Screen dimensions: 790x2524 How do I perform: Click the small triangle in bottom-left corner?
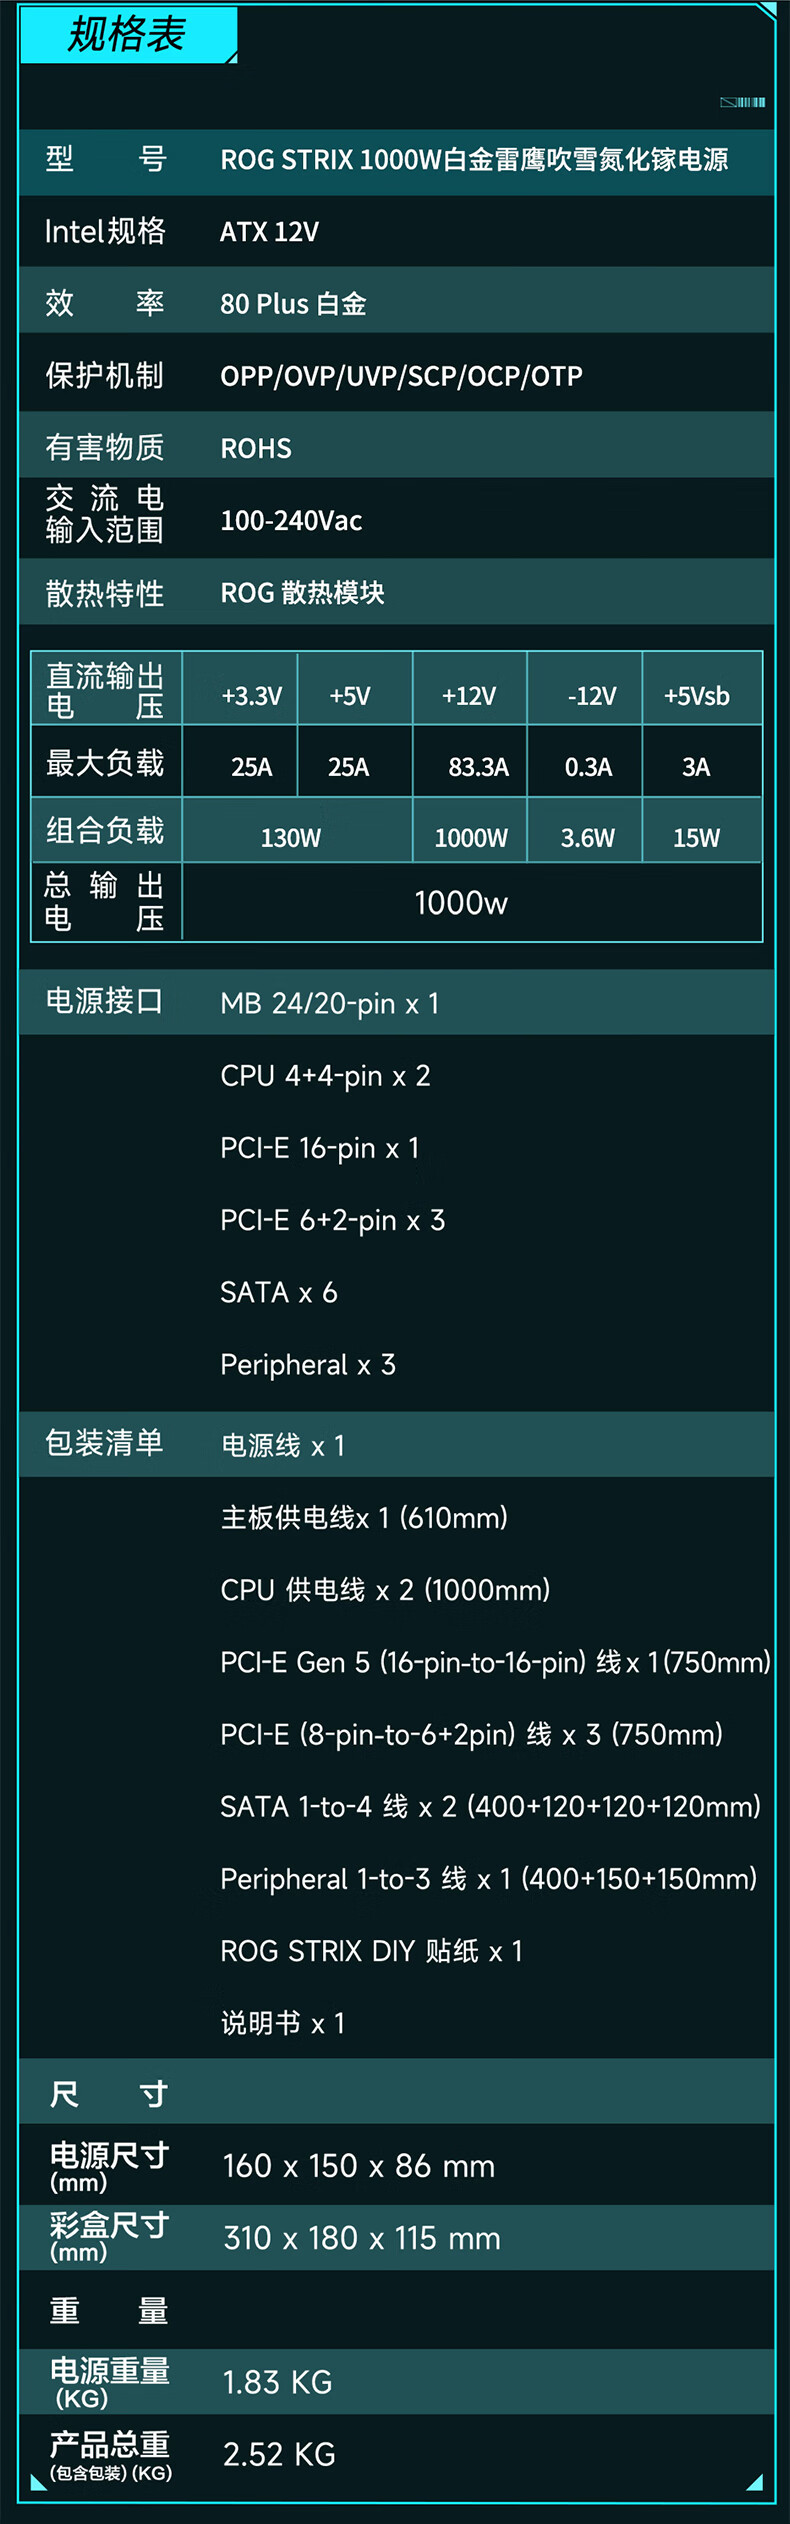[37, 2481]
